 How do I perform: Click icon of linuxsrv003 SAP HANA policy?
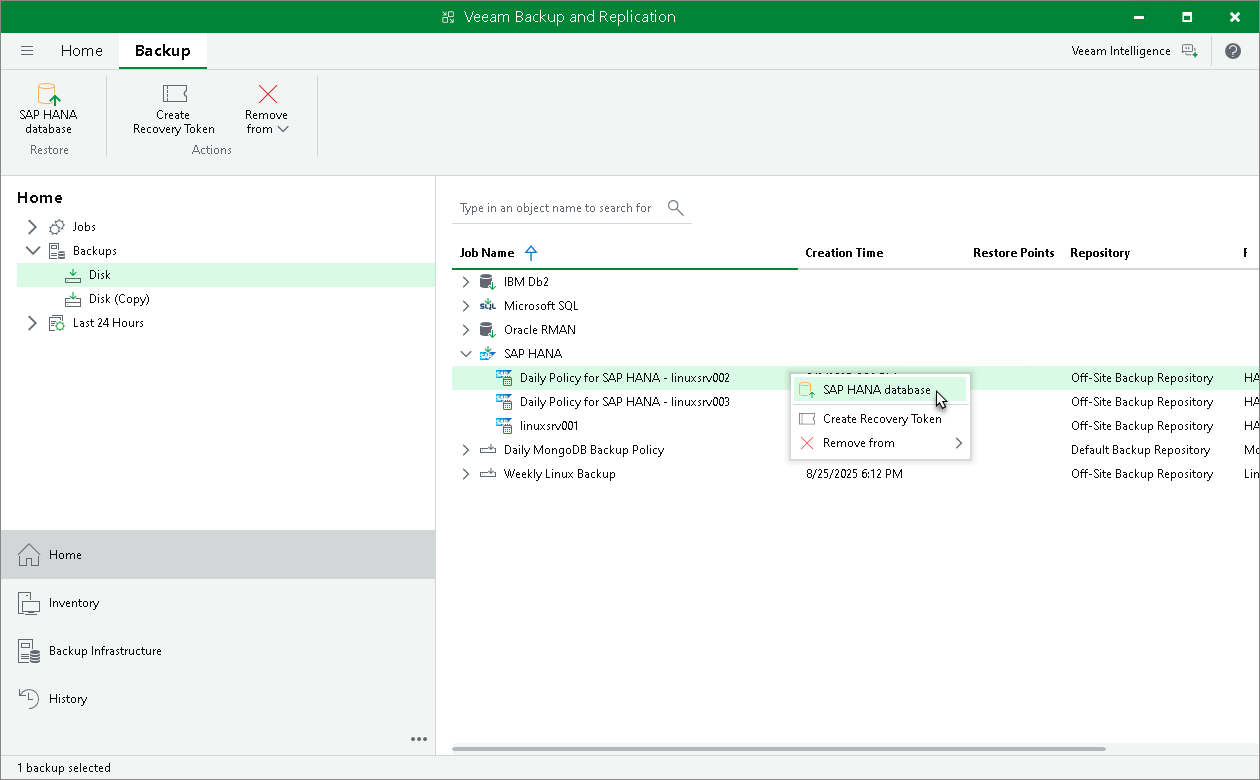504,402
